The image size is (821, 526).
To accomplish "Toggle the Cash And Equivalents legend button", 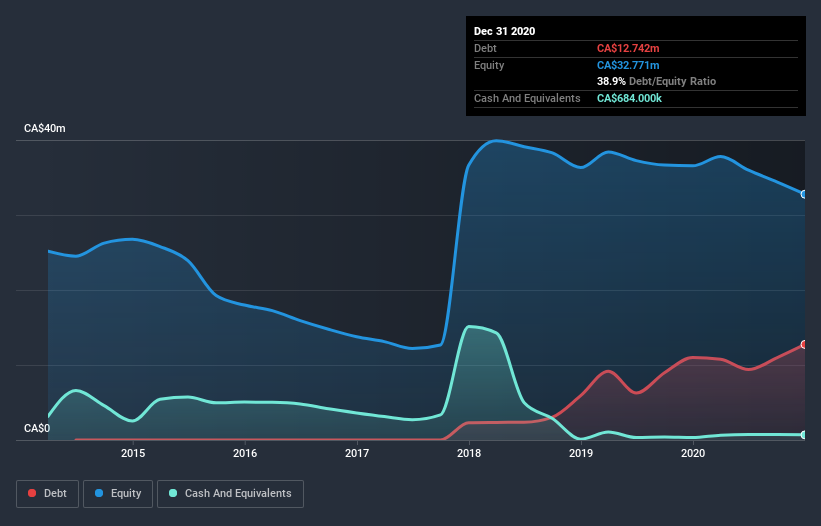I will coord(230,494).
